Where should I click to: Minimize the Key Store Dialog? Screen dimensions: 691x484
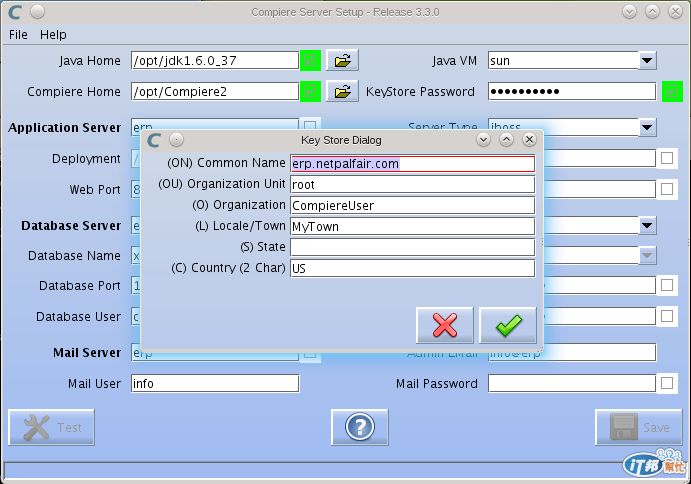coord(483,140)
